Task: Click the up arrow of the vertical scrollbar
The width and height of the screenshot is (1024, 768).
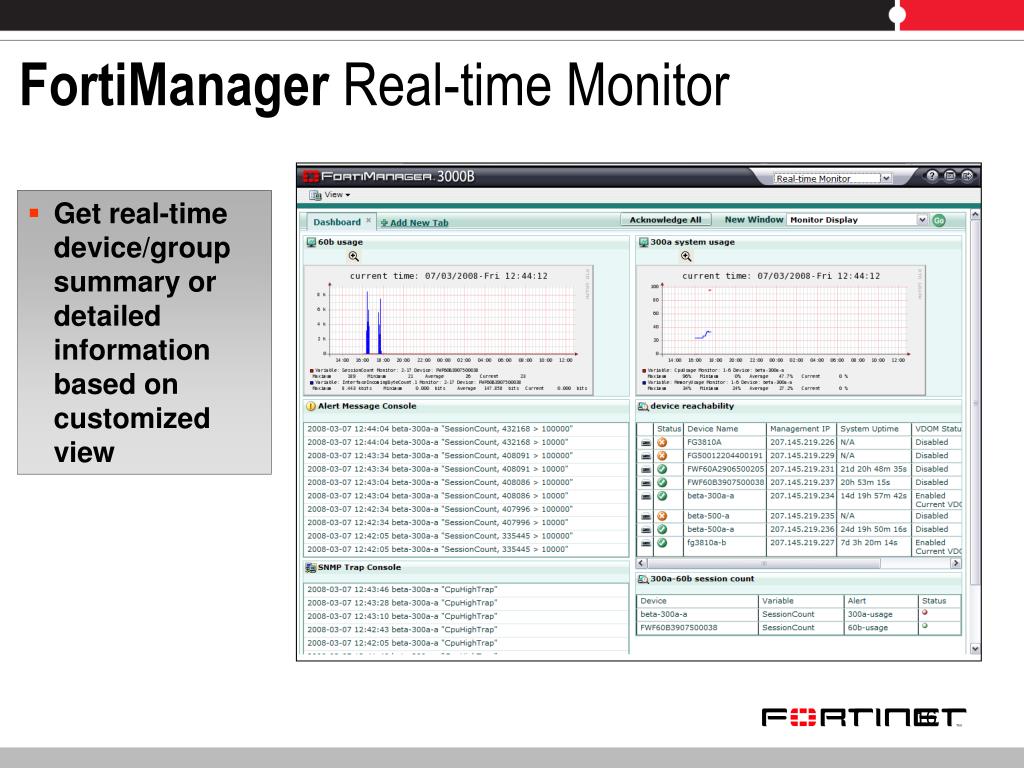Action: [975, 214]
